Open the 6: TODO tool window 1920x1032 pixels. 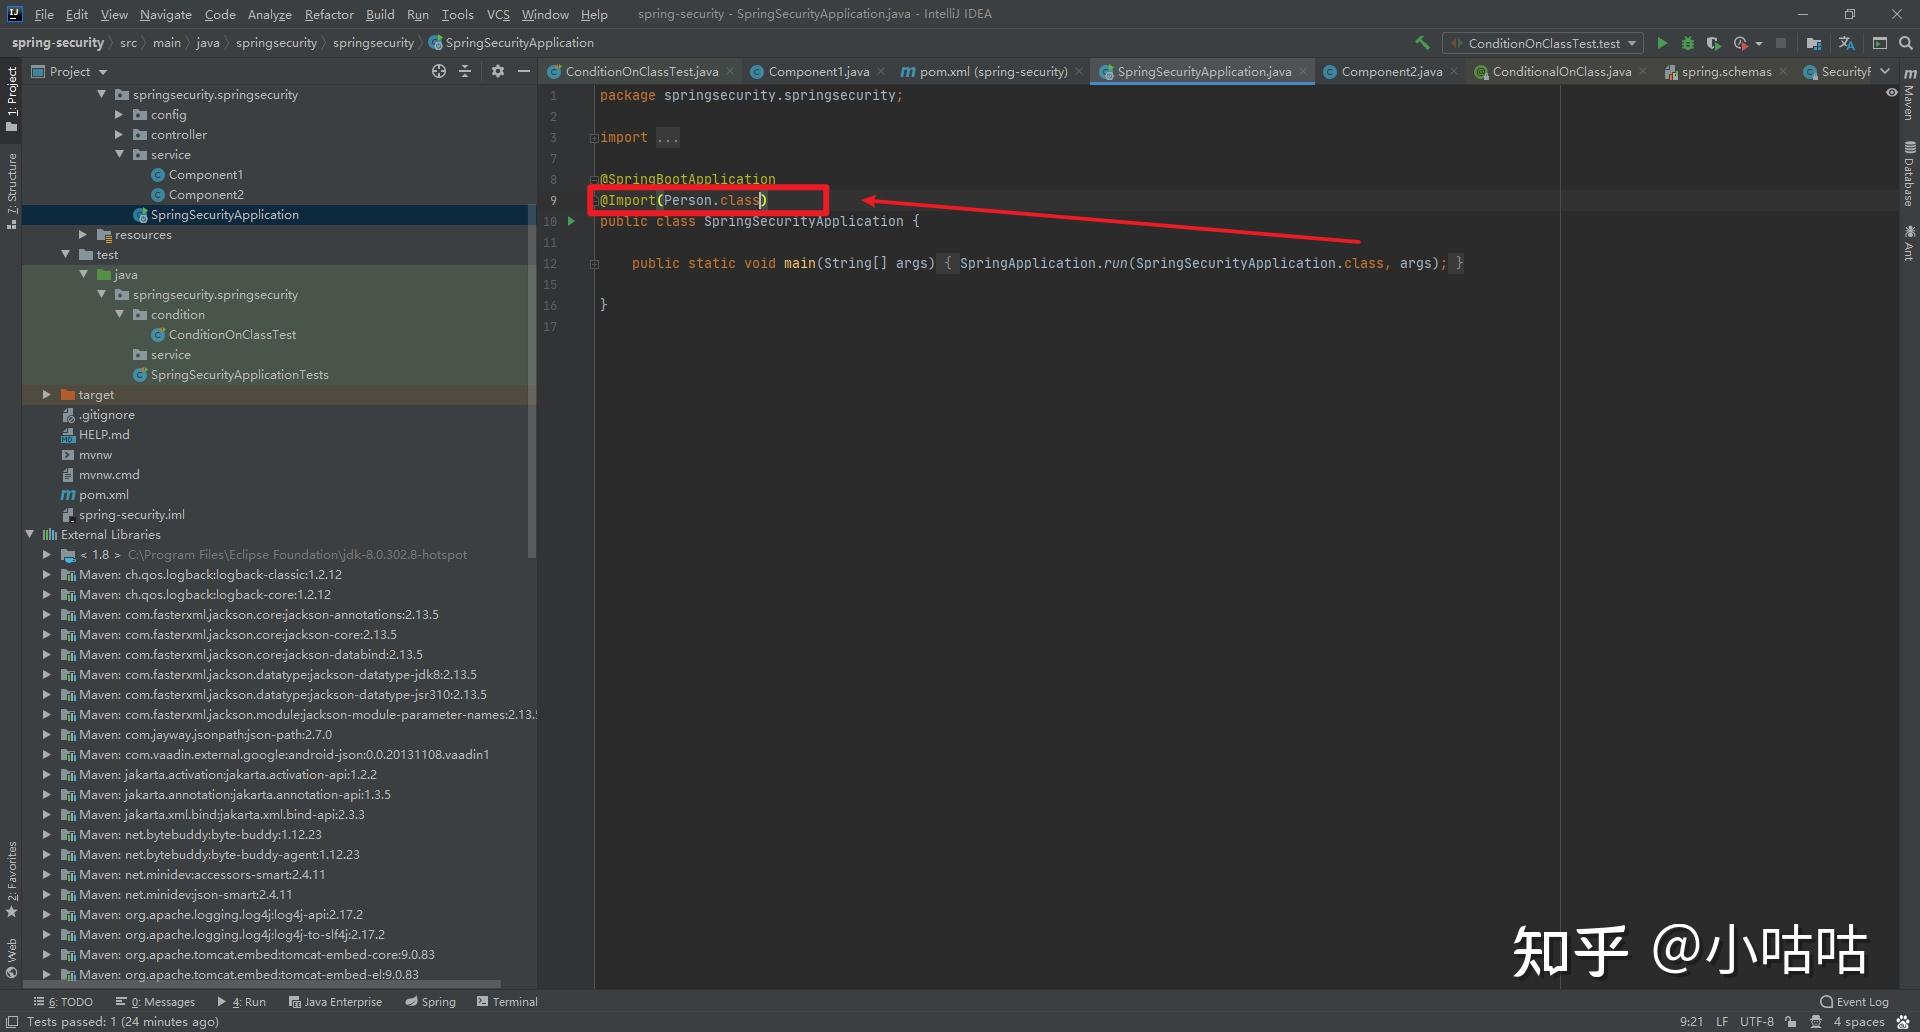point(63,1002)
